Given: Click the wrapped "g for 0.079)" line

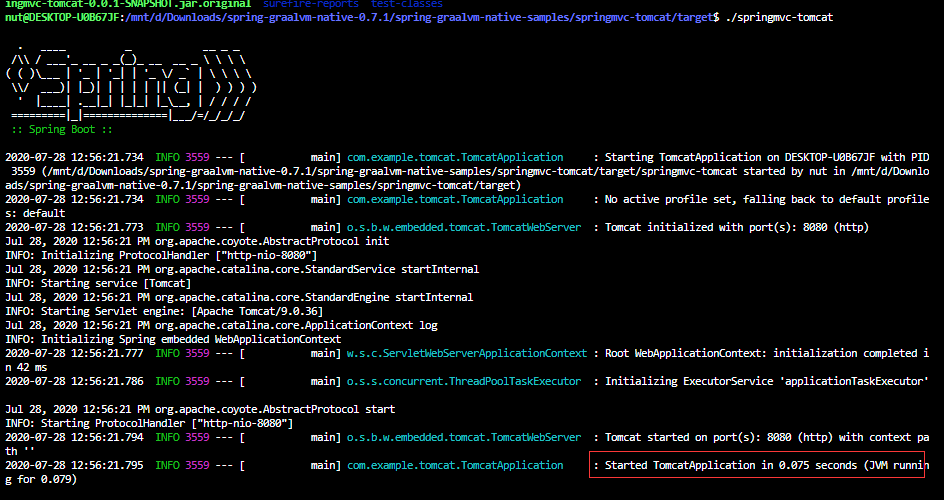Looking at the screenshot, I should click(41, 480).
